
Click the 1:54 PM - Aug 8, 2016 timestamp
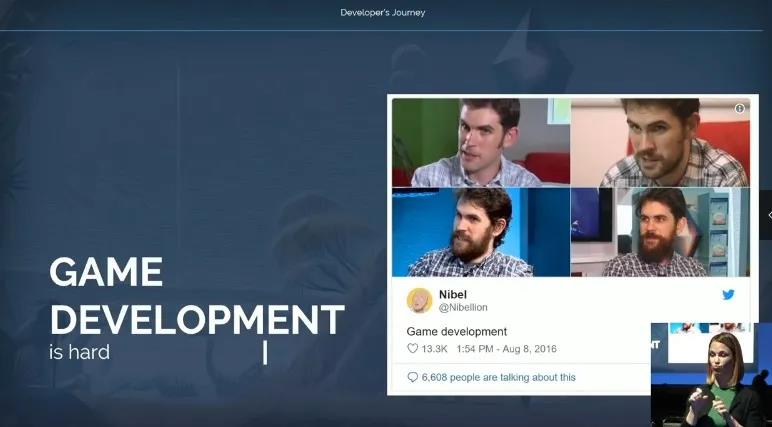[506, 349]
